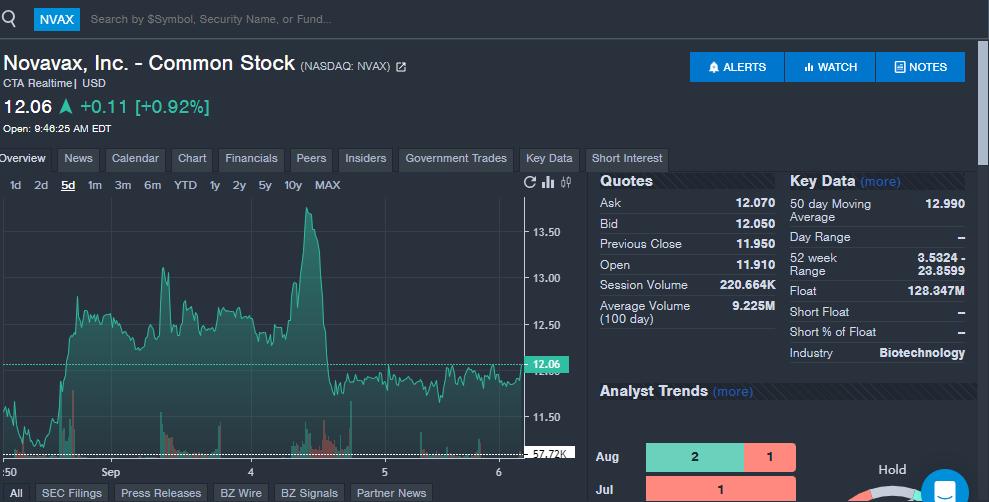Add stock via Watch button
This screenshot has height=502, width=989.
pyautogui.click(x=830, y=67)
